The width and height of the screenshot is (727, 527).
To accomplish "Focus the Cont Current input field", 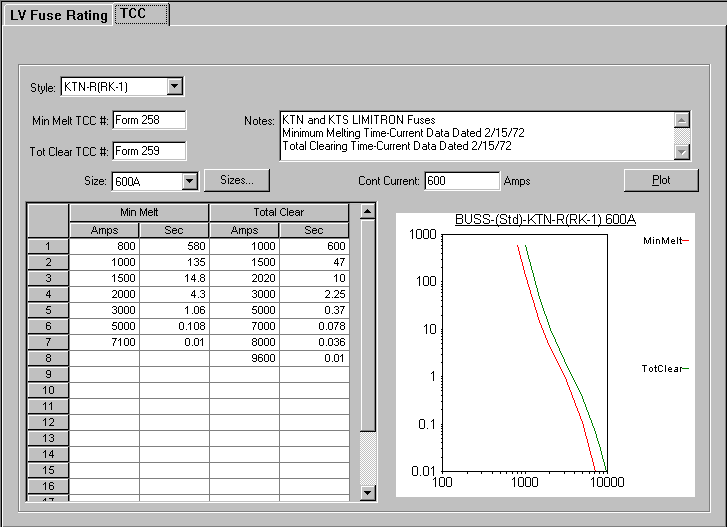I will (461, 181).
